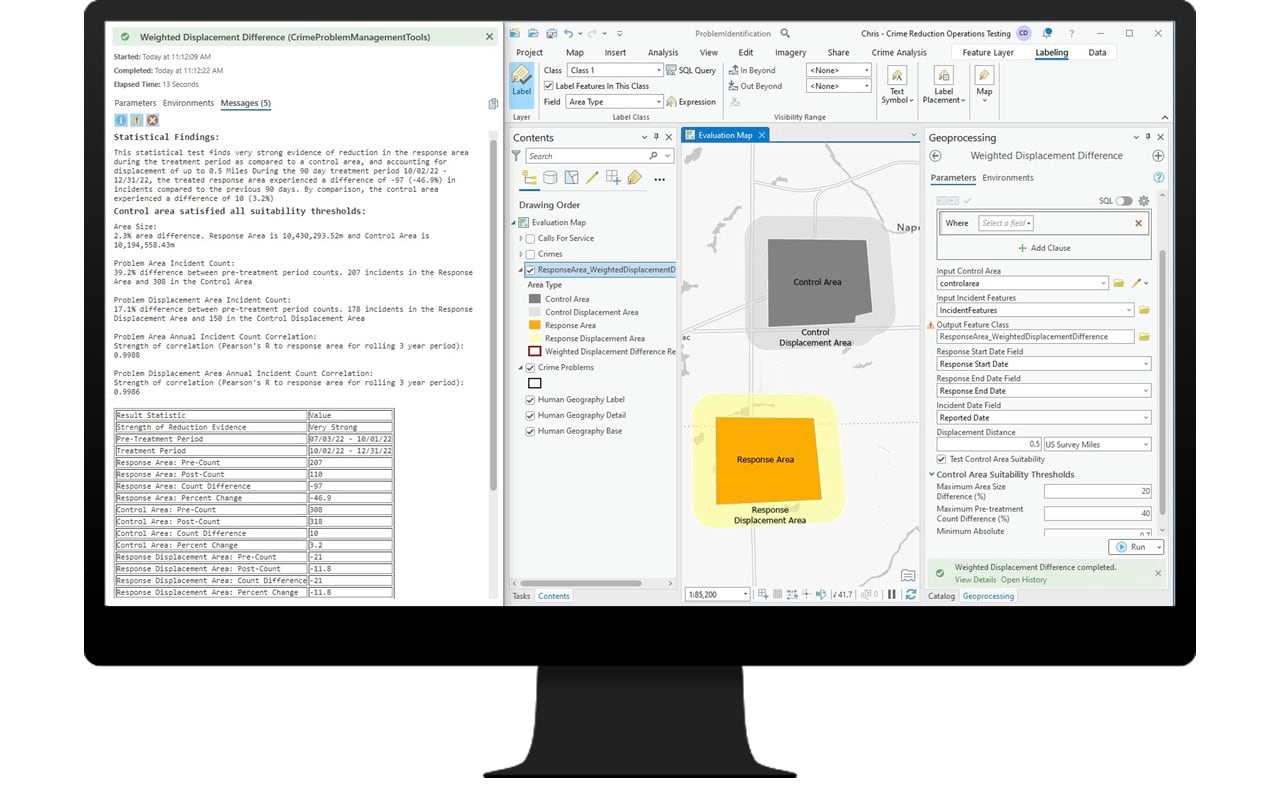Image resolution: width=1280 pixels, height=800 pixels.
Task: Open the Response Start Date Field dropdown
Action: (x=1044, y=364)
